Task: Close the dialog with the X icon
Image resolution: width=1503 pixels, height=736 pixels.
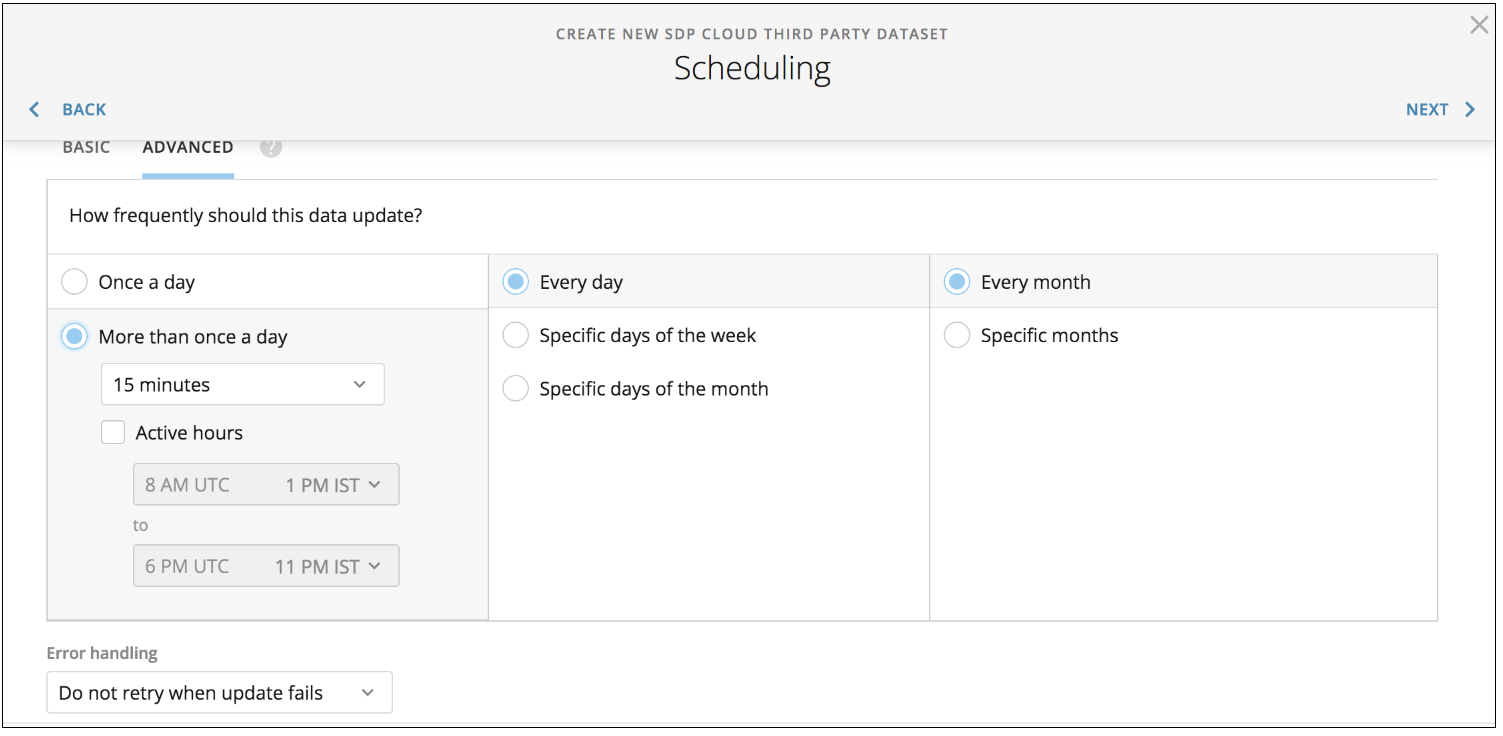Action: pyautogui.click(x=1479, y=26)
